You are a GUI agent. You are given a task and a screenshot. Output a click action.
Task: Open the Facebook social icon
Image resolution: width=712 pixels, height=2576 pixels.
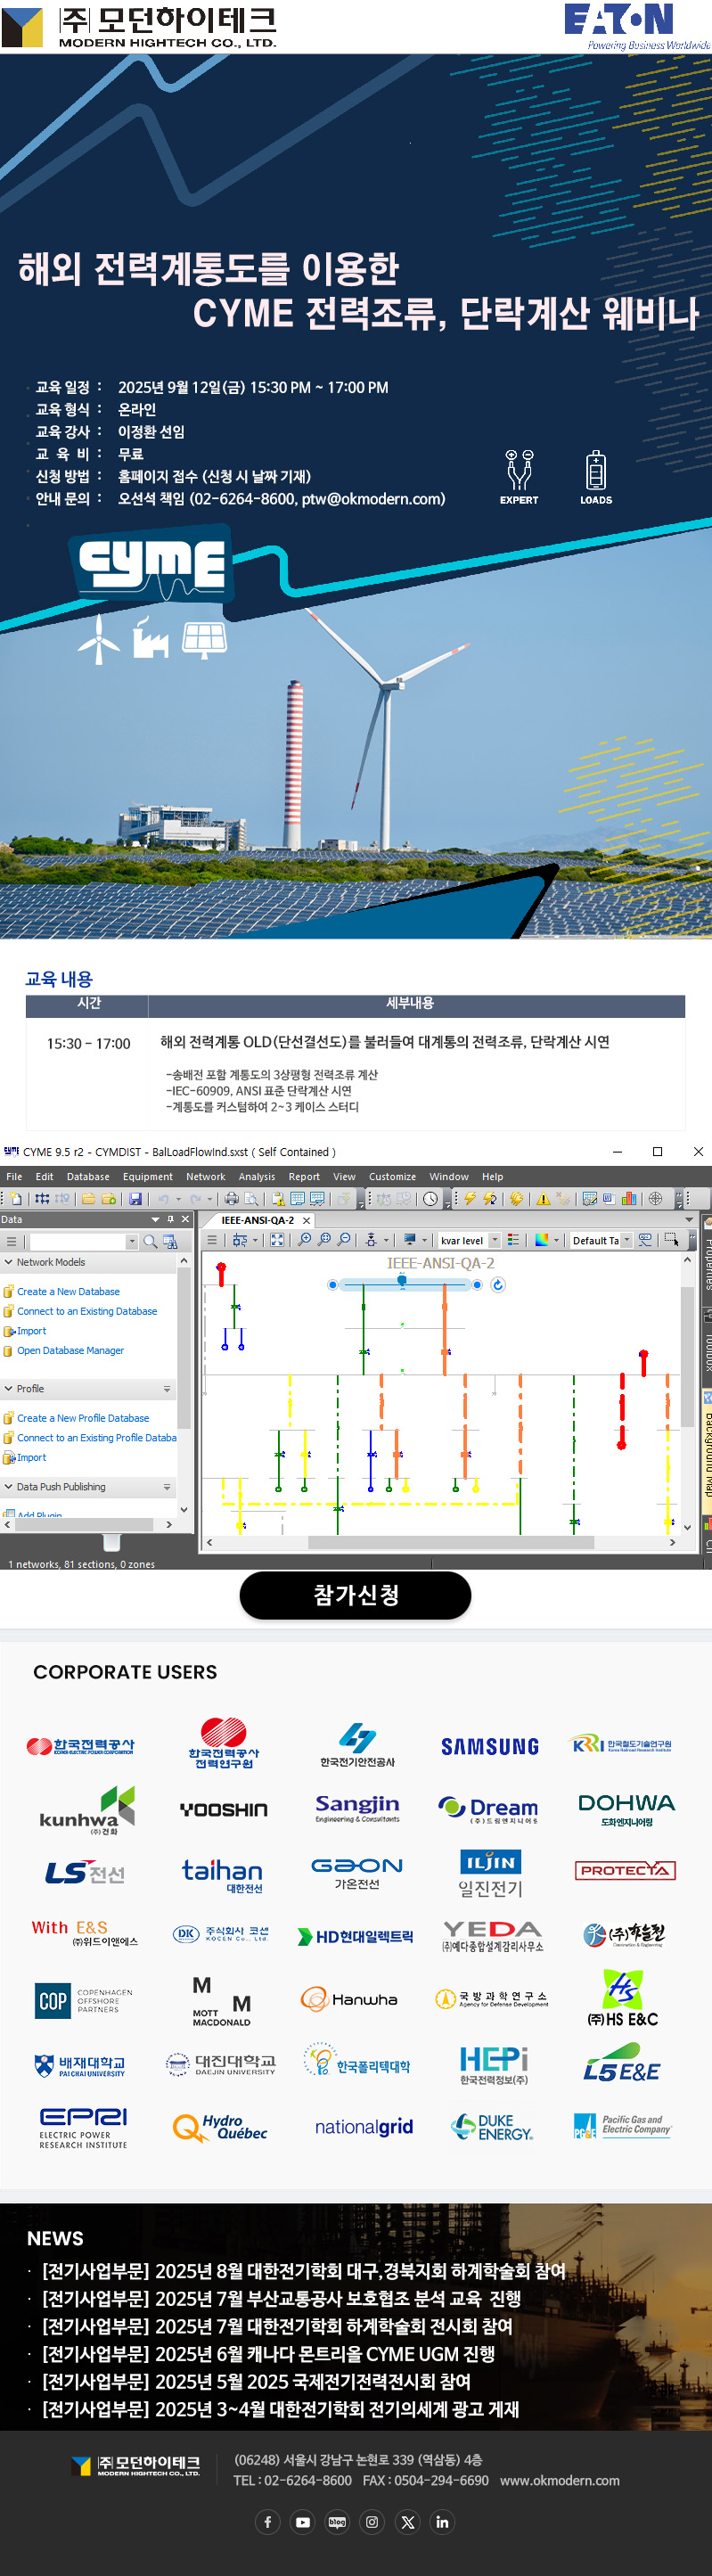268,2521
